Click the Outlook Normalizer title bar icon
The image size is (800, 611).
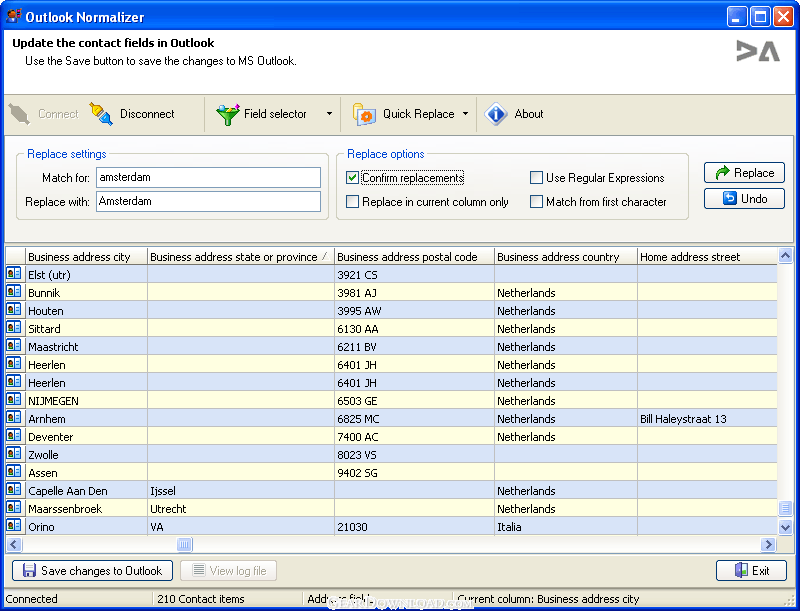coord(13,16)
